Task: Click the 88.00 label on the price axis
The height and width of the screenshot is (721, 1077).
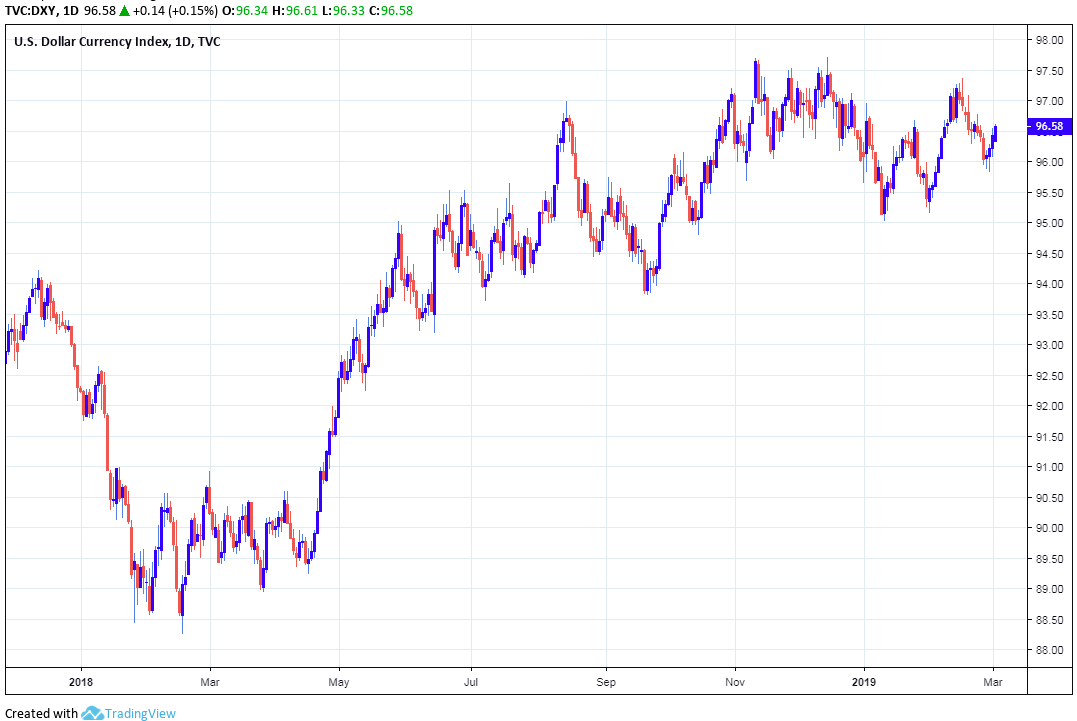Action: click(x=1048, y=650)
